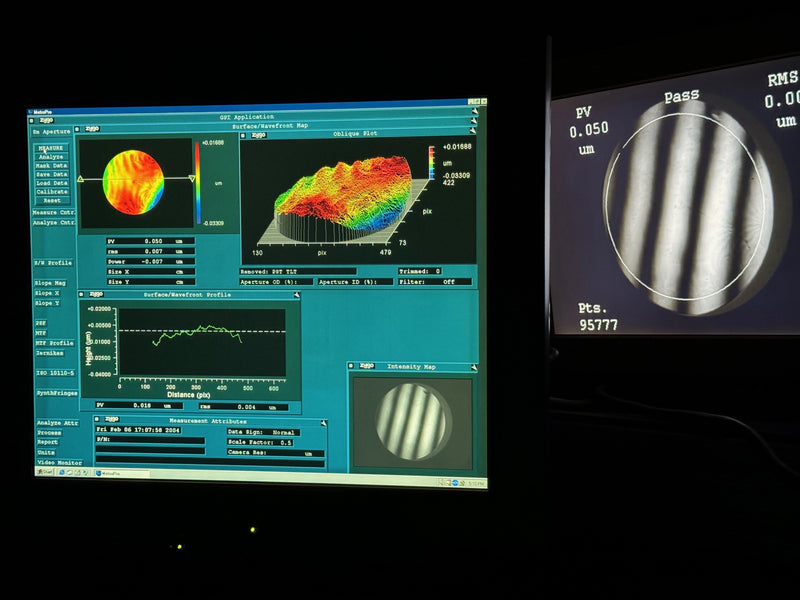This screenshot has width=800, height=600.
Task: Open the Measure Cntrl window icon
Action: (54, 212)
